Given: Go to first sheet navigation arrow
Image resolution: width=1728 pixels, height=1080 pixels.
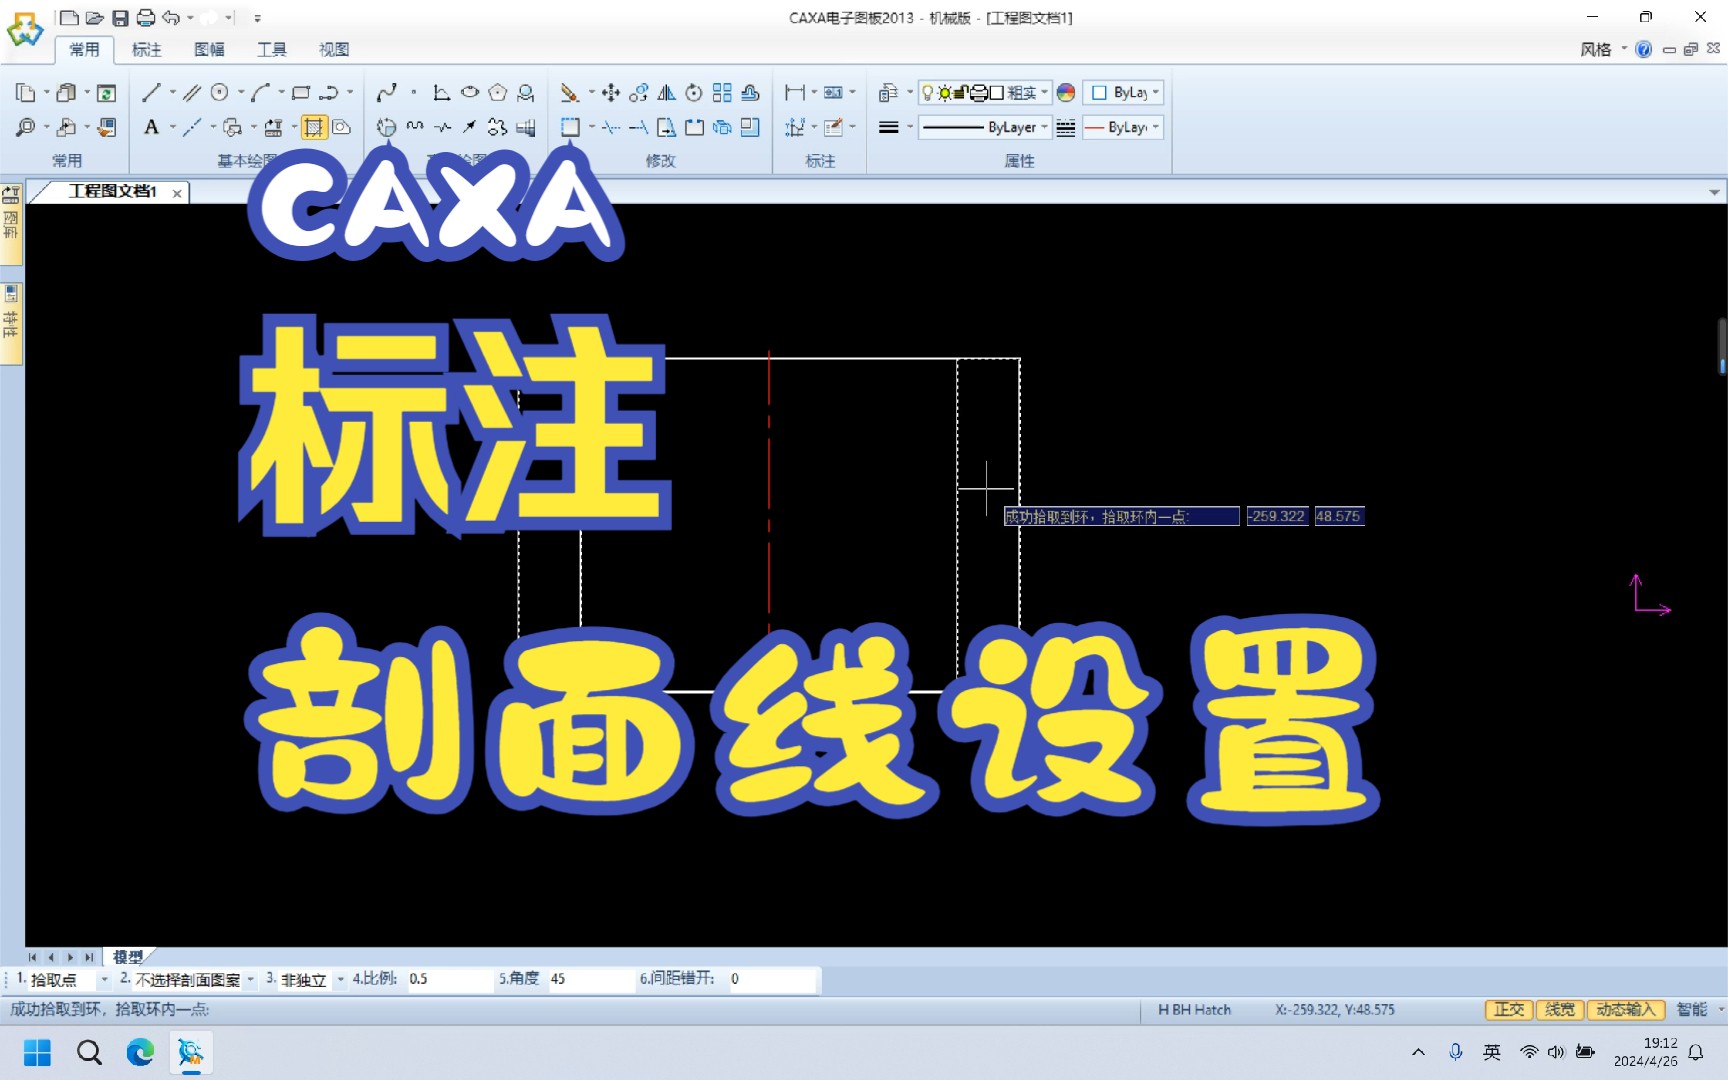Looking at the screenshot, I should (x=32, y=957).
